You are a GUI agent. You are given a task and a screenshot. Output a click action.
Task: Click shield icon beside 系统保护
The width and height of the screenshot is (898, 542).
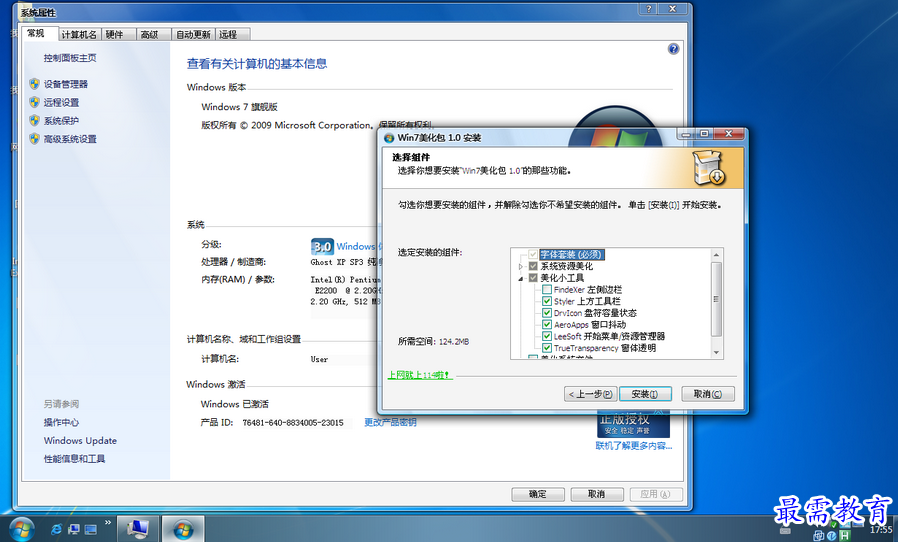click(34, 121)
